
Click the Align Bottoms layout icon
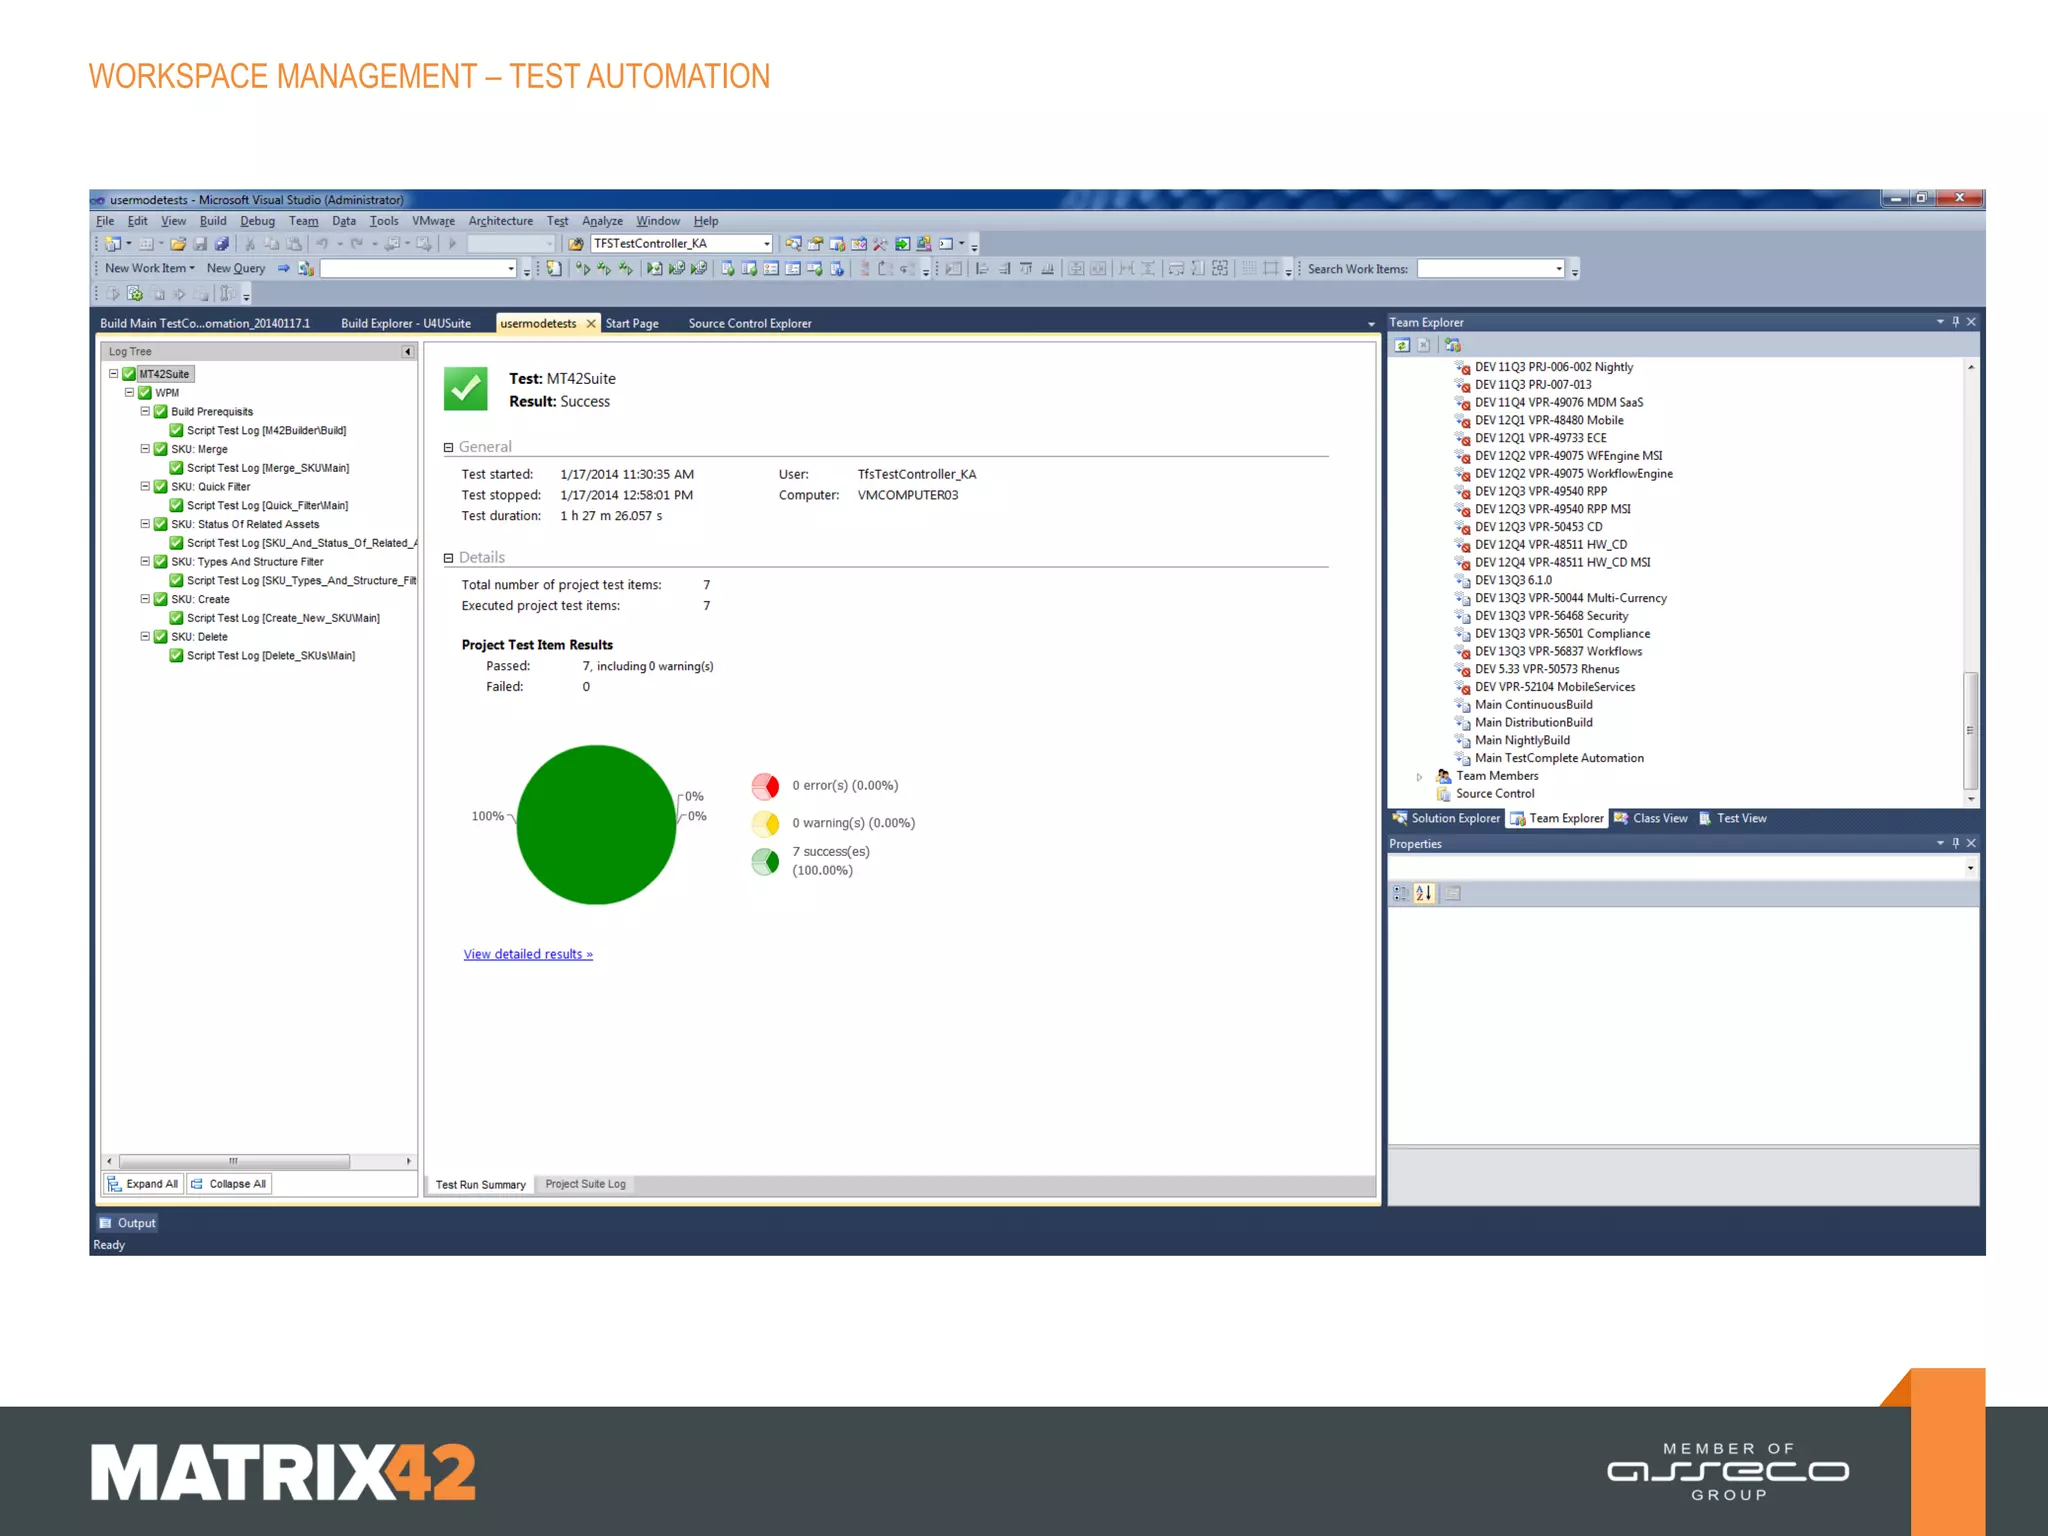tap(1048, 269)
